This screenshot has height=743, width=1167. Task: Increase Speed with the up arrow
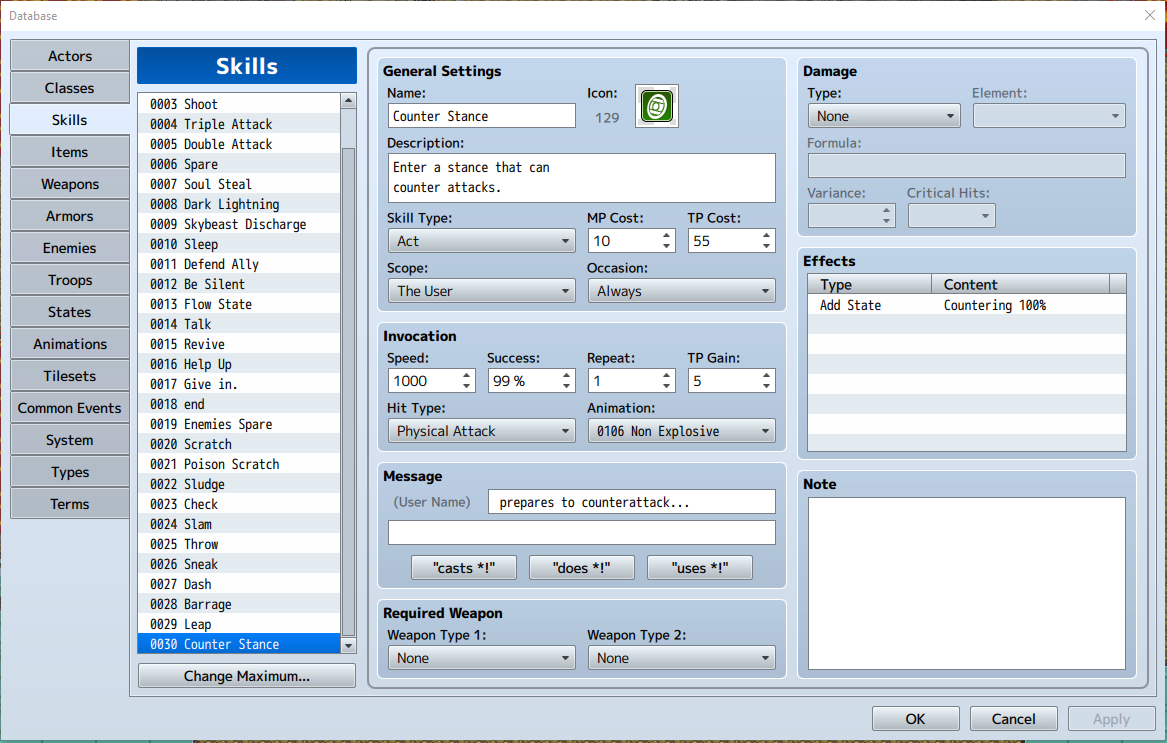pos(467,375)
